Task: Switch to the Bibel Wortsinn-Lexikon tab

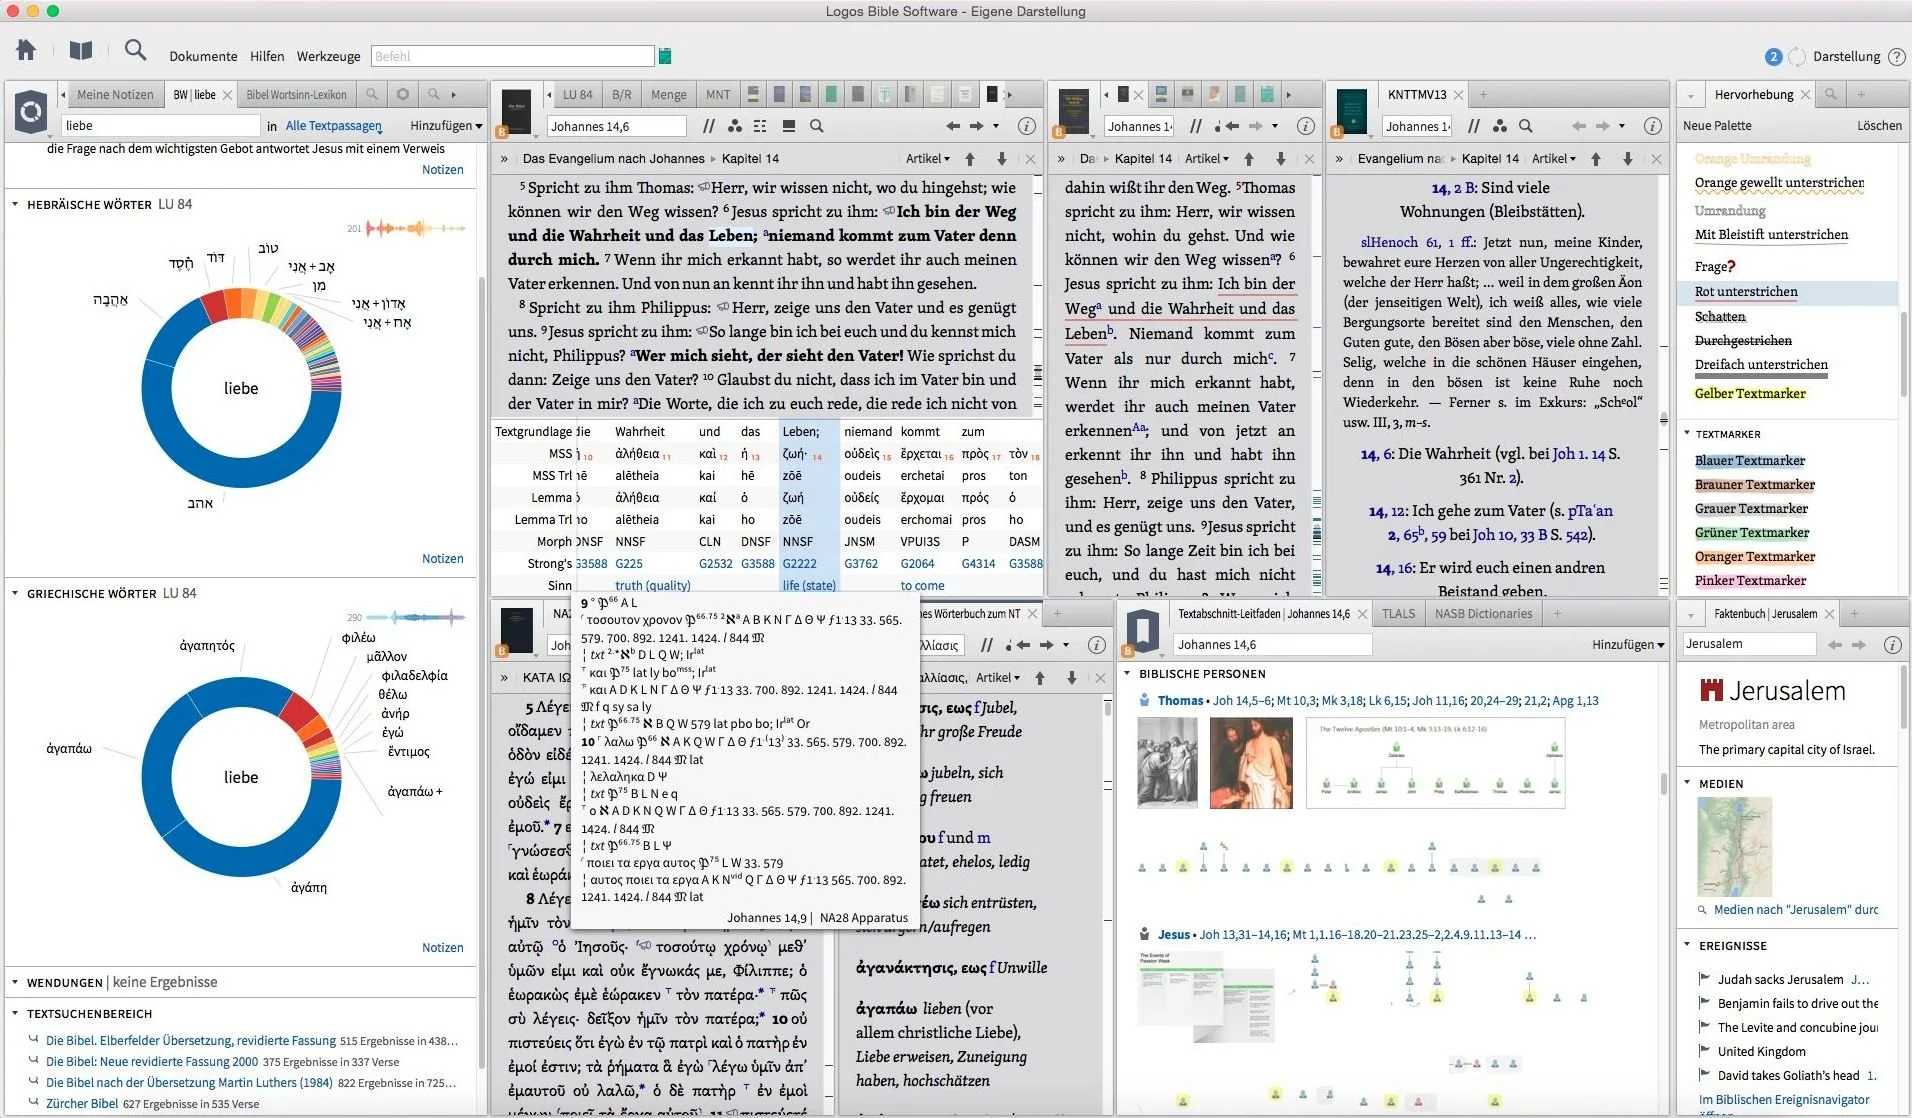Action: coord(296,95)
